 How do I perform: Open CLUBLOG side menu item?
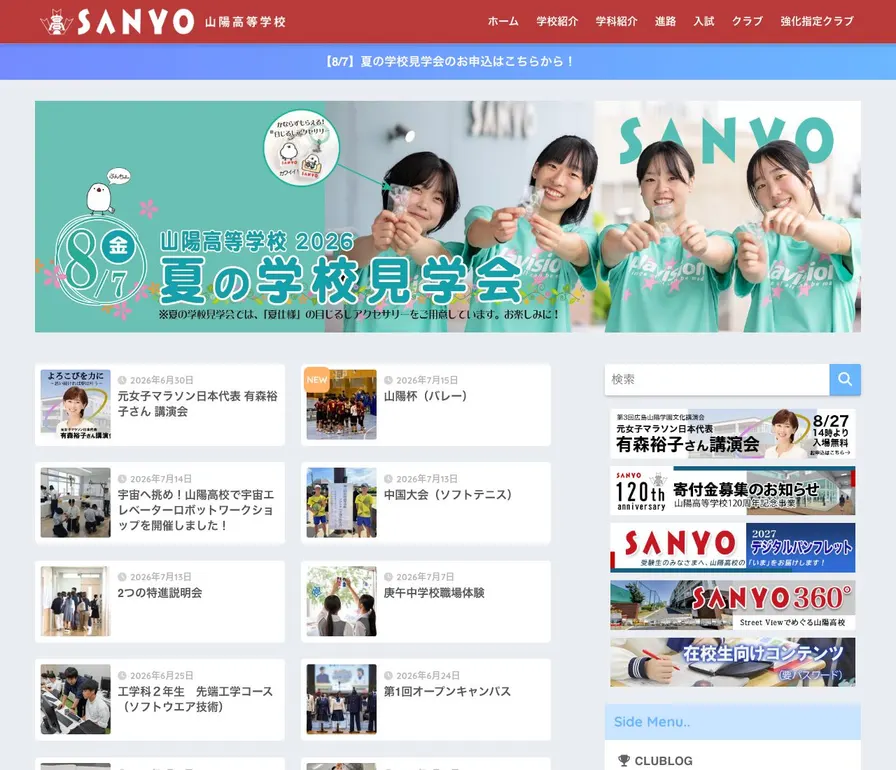tap(663, 761)
